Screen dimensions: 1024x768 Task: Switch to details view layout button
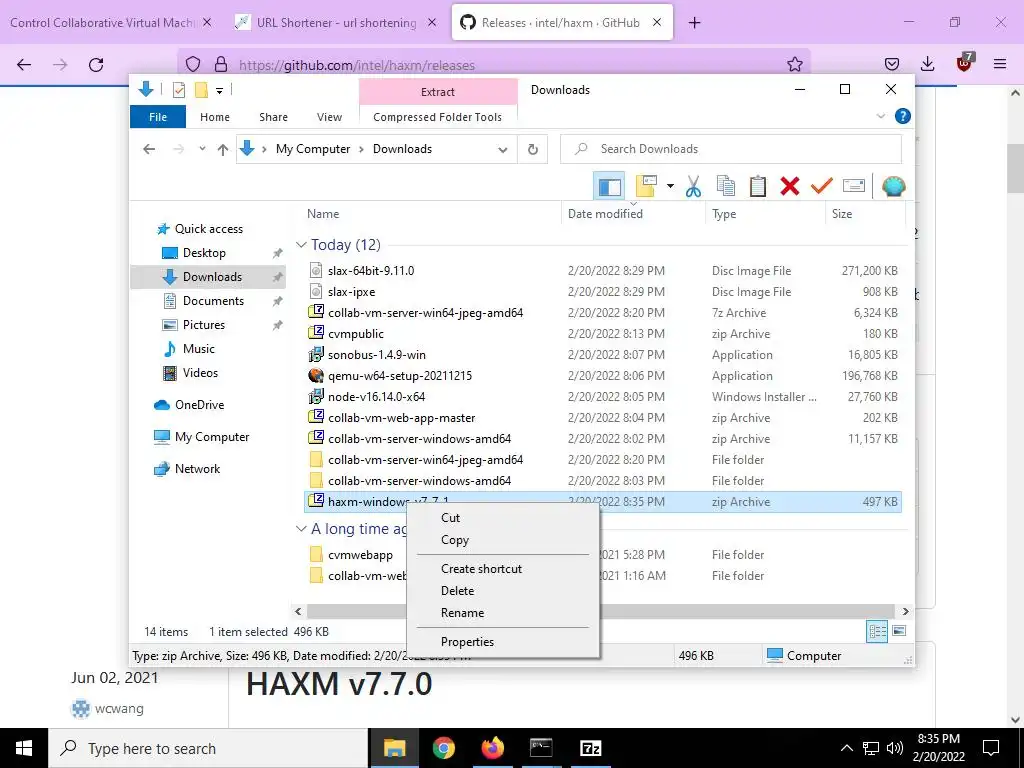point(877,632)
